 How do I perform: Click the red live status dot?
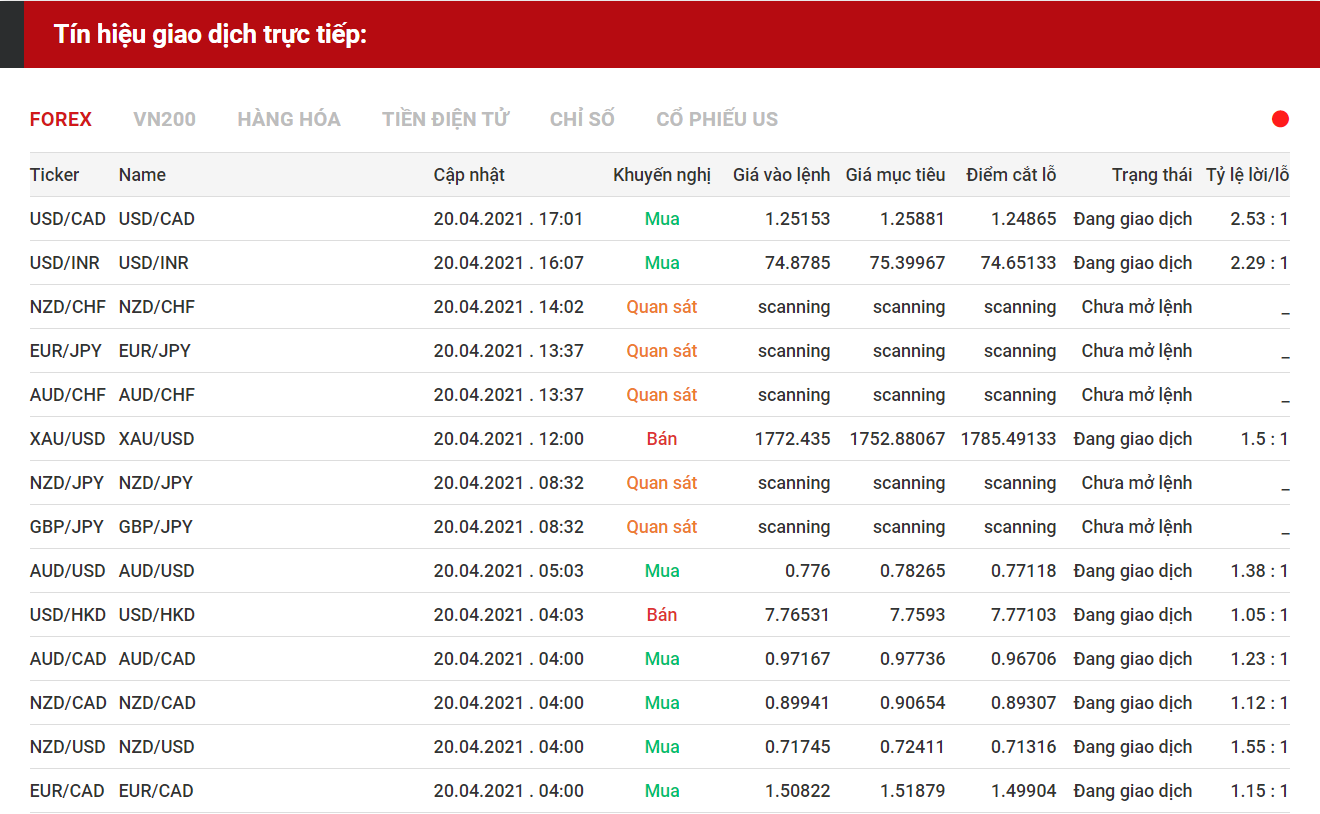(1280, 119)
